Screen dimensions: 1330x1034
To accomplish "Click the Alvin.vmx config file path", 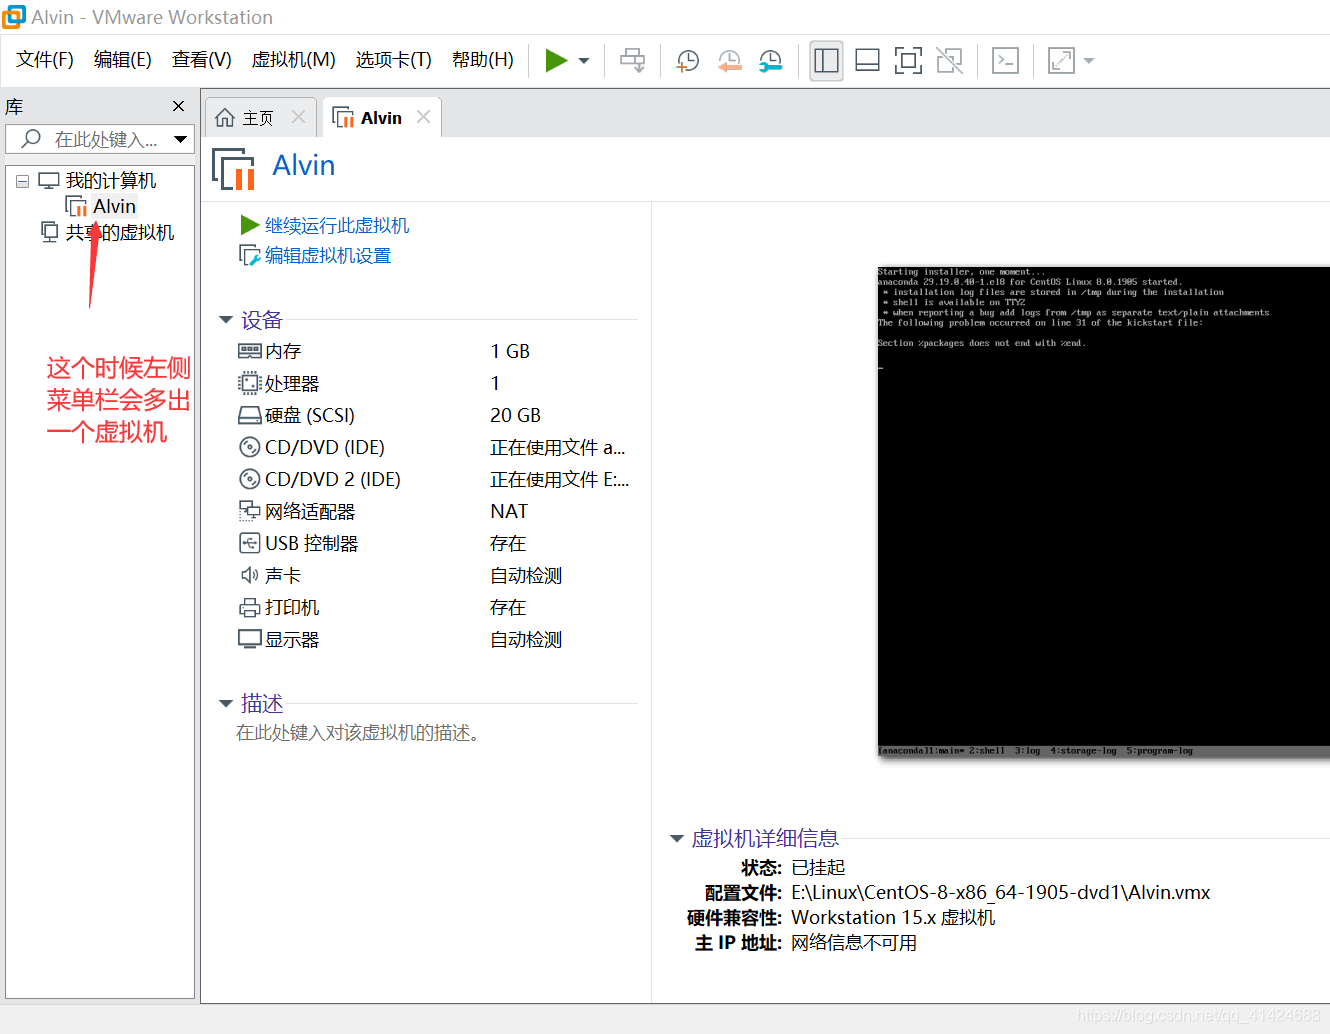I will 1000,892.
